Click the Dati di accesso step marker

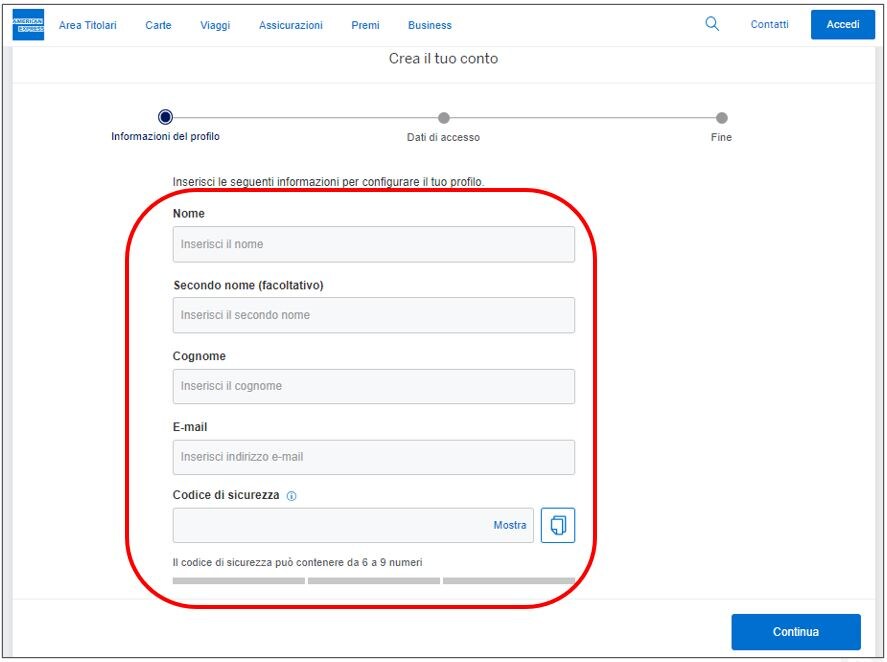[444, 118]
